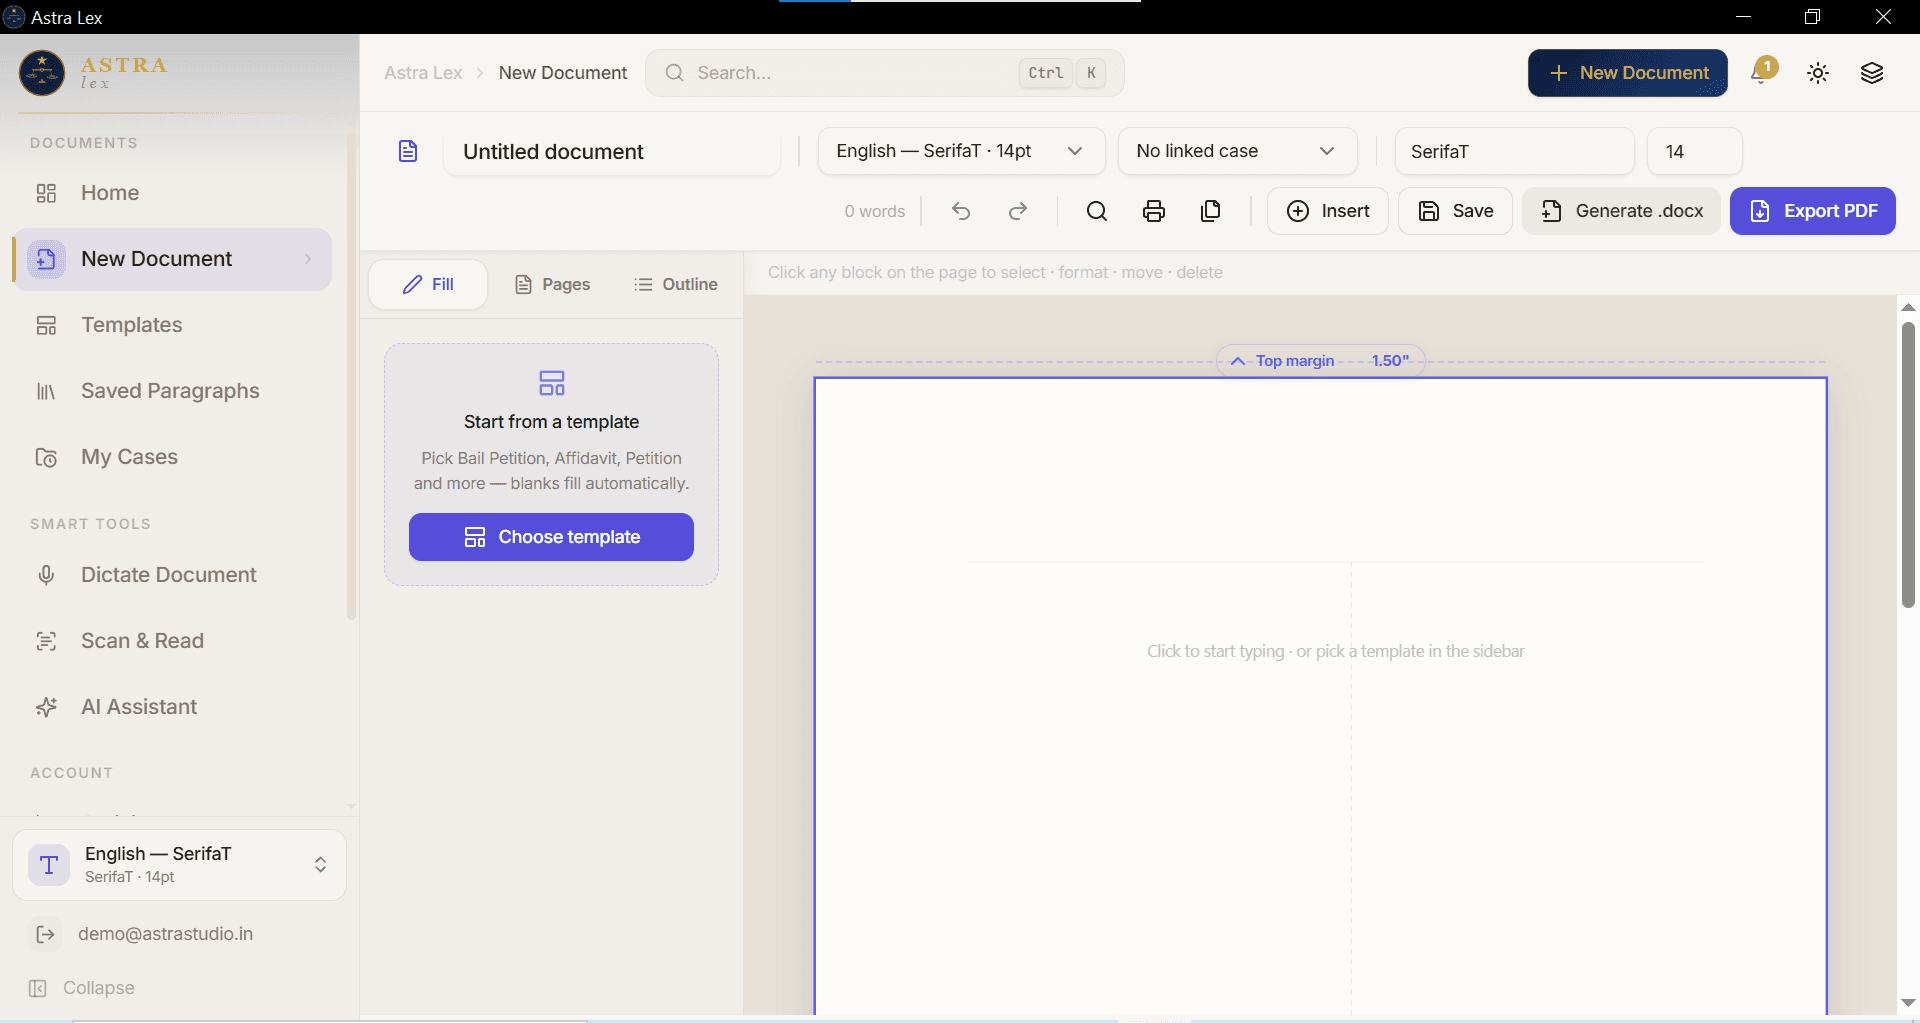The width and height of the screenshot is (1920, 1023).
Task: Switch to the Fill tab
Action: click(428, 284)
